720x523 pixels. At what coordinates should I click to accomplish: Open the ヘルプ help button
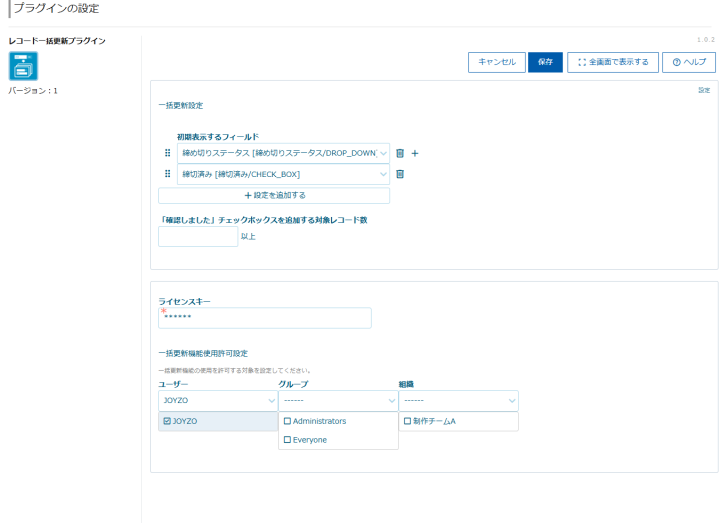[x=688, y=62]
